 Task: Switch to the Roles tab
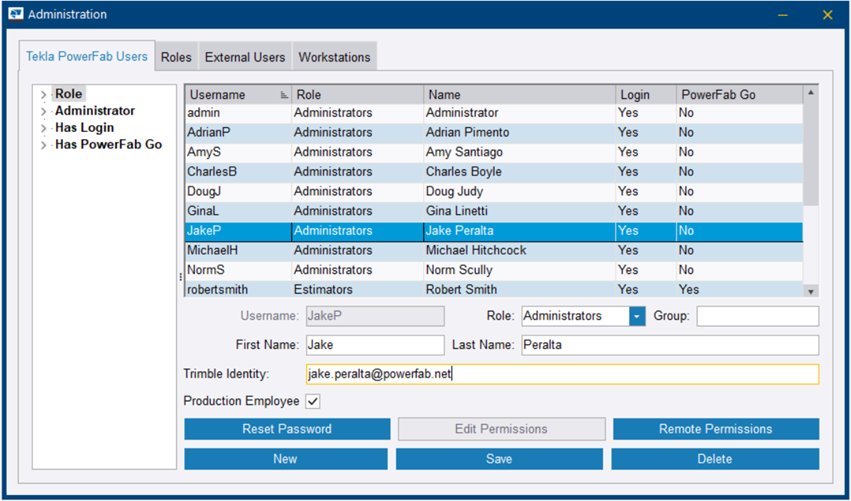176,57
